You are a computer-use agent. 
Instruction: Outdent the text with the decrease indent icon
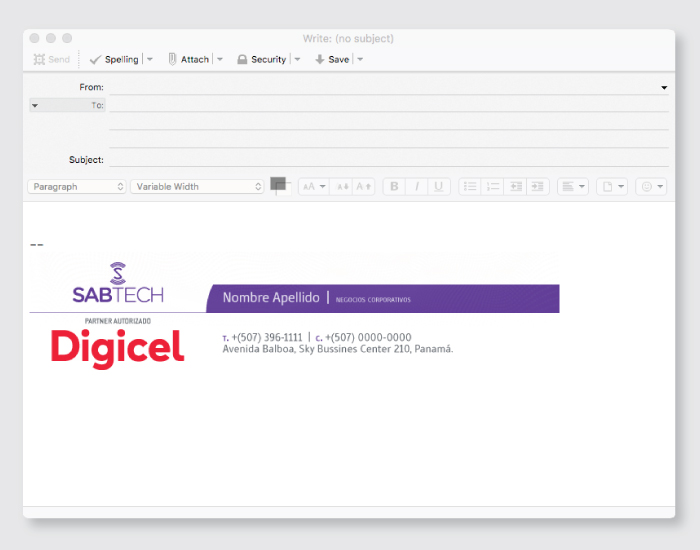tap(516, 187)
